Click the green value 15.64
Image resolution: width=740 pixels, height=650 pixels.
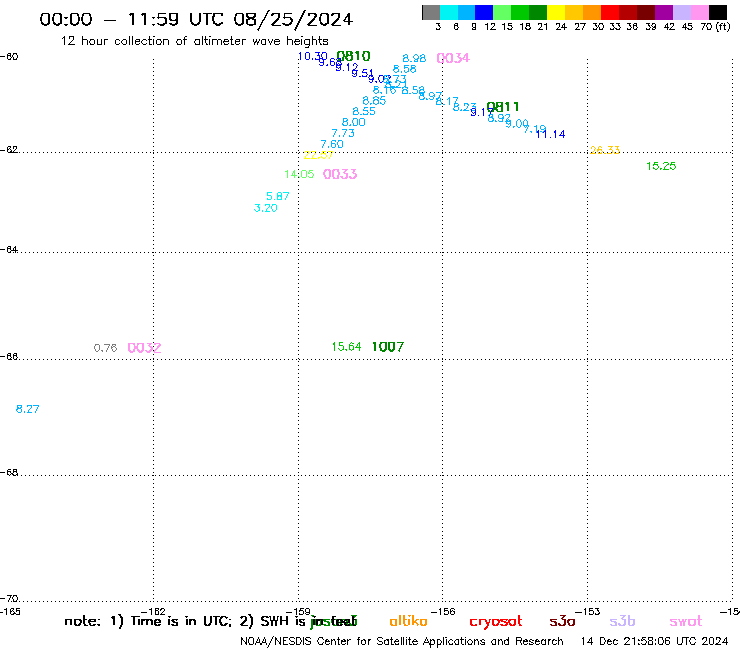click(x=346, y=347)
